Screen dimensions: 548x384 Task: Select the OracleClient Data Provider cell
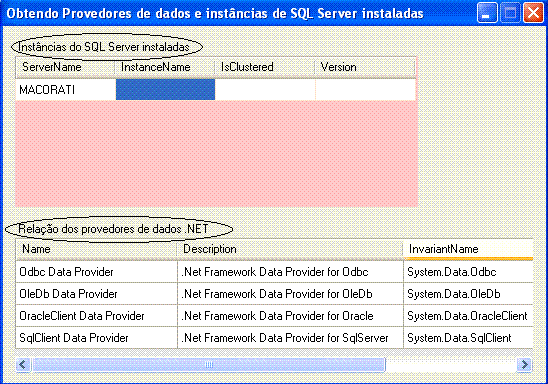96,316
